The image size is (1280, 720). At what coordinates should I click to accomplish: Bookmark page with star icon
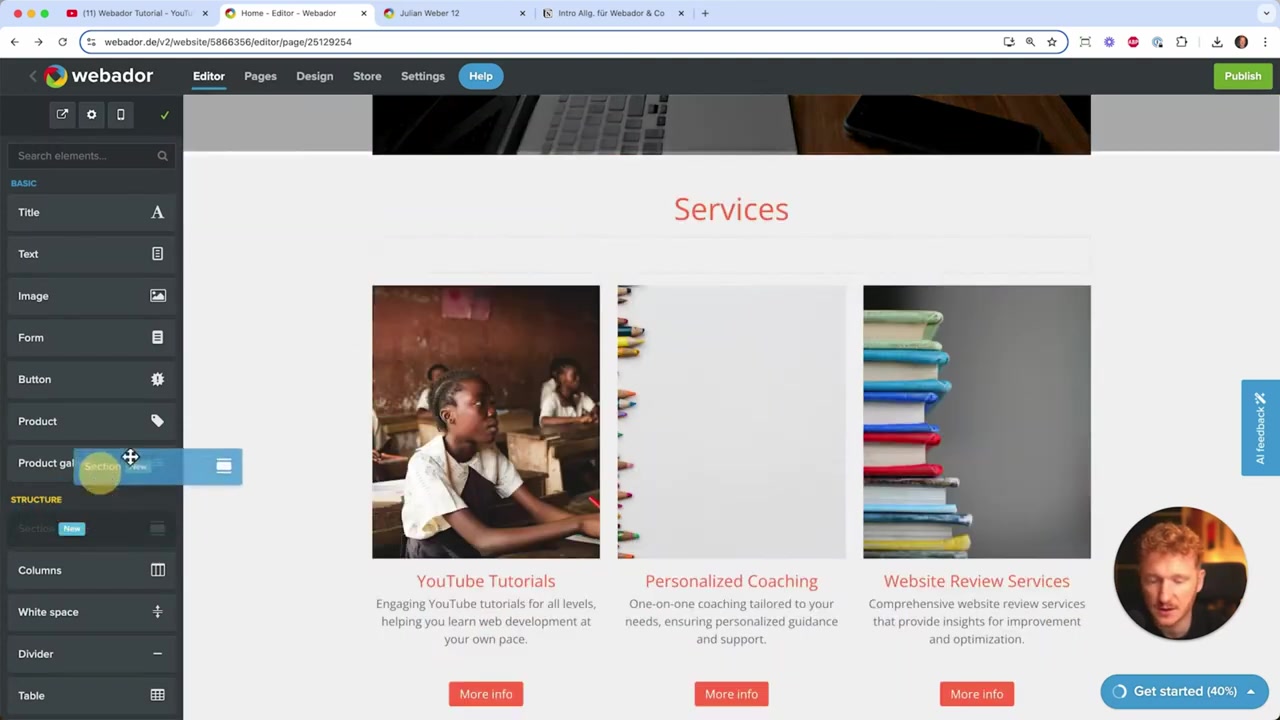click(1052, 42)
